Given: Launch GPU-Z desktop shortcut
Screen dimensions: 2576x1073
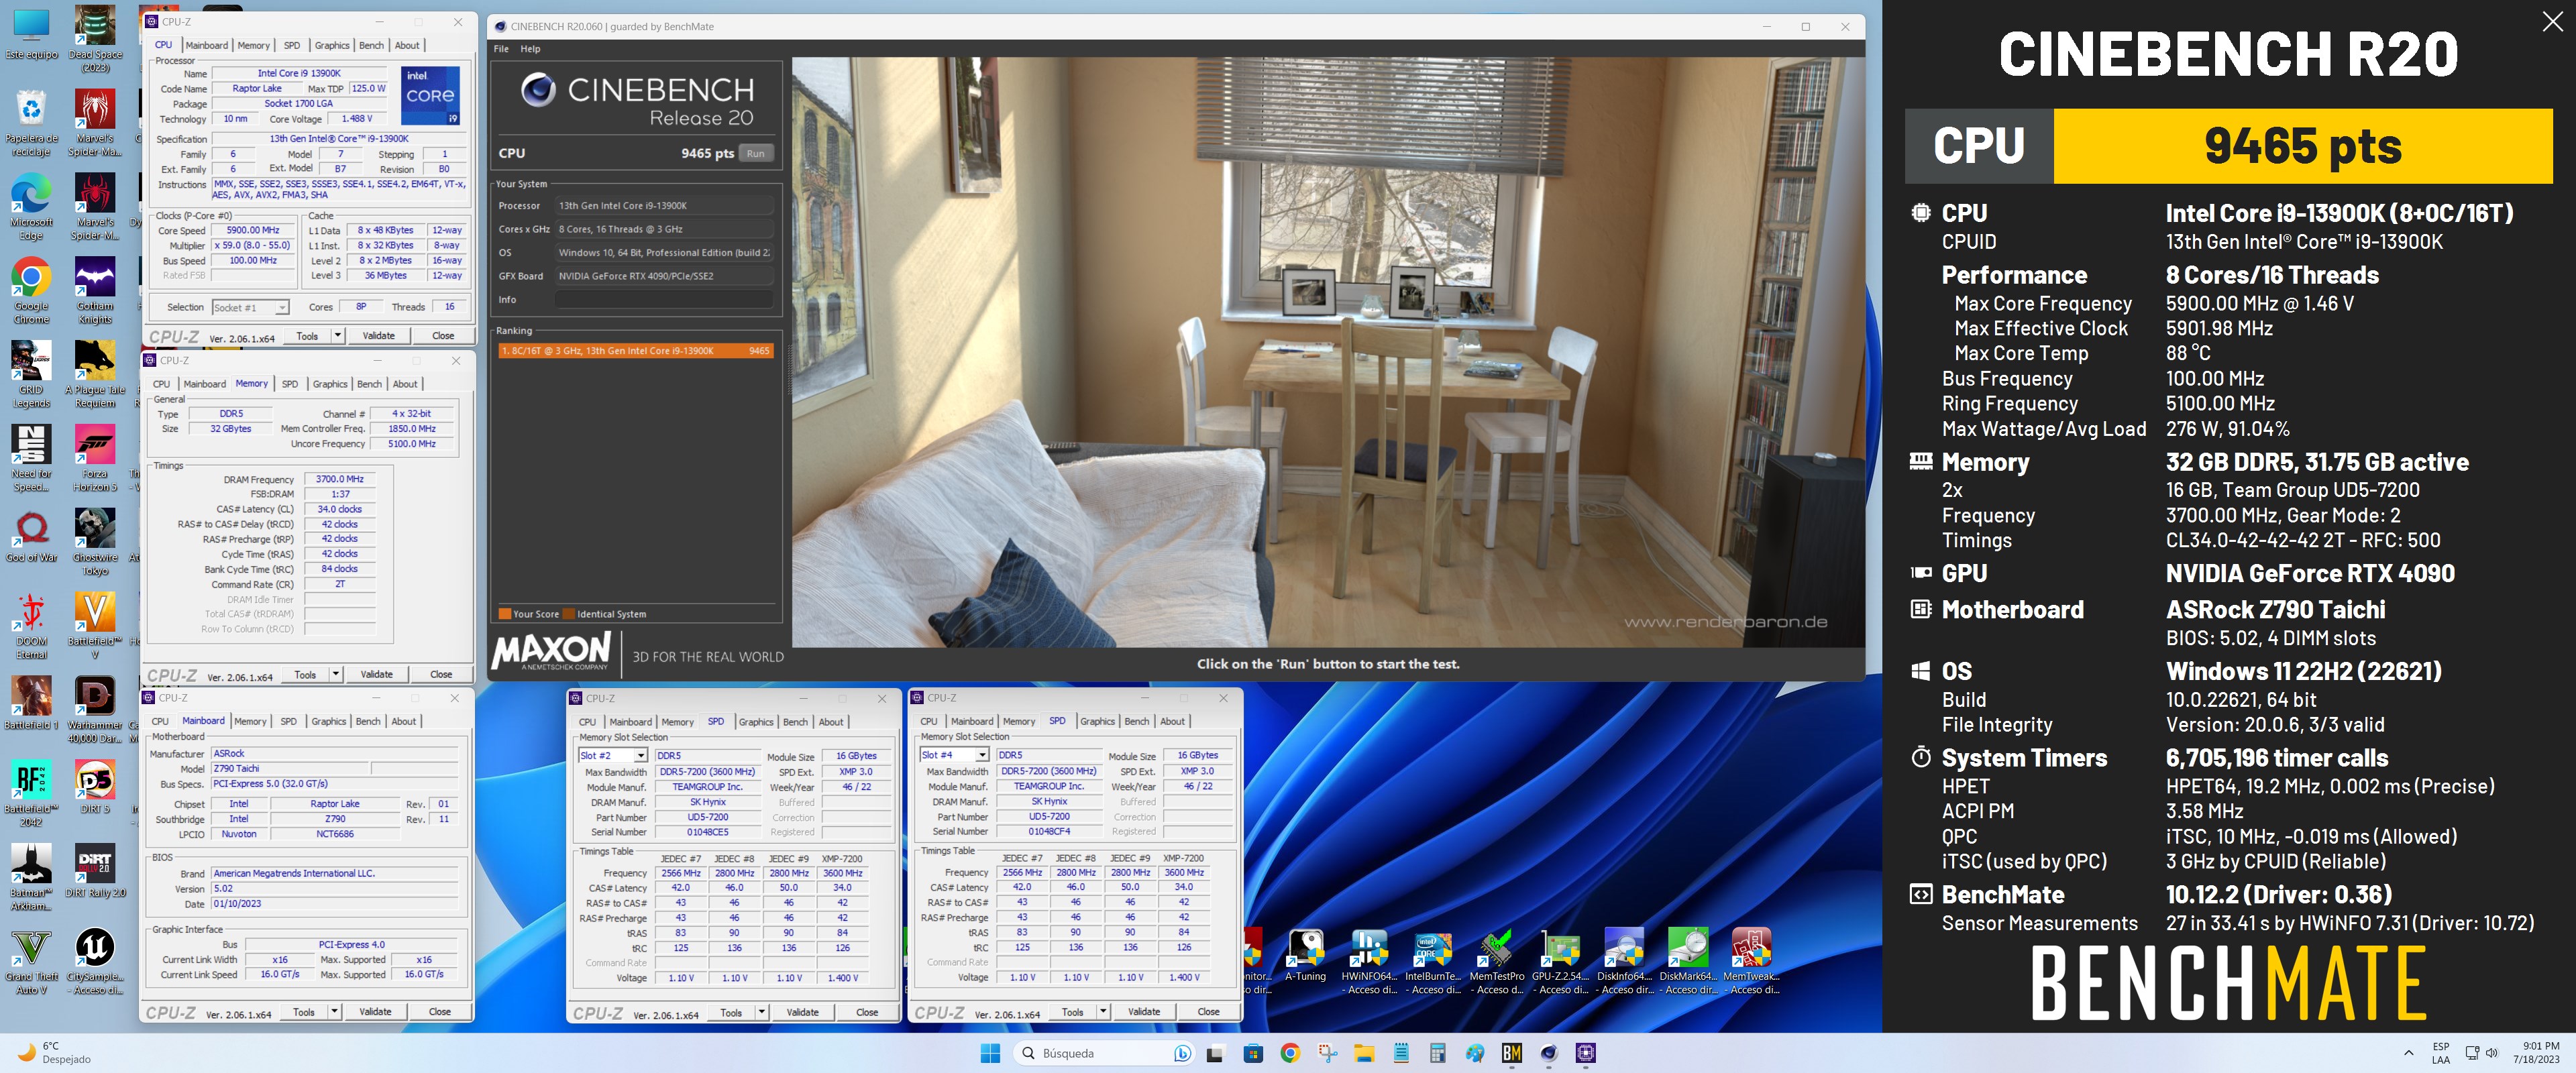Looking at the screenshot, I should tap(1560, 963).
